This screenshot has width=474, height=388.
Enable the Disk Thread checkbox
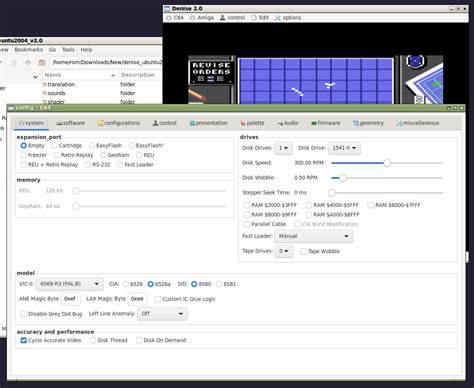point(93,340)
